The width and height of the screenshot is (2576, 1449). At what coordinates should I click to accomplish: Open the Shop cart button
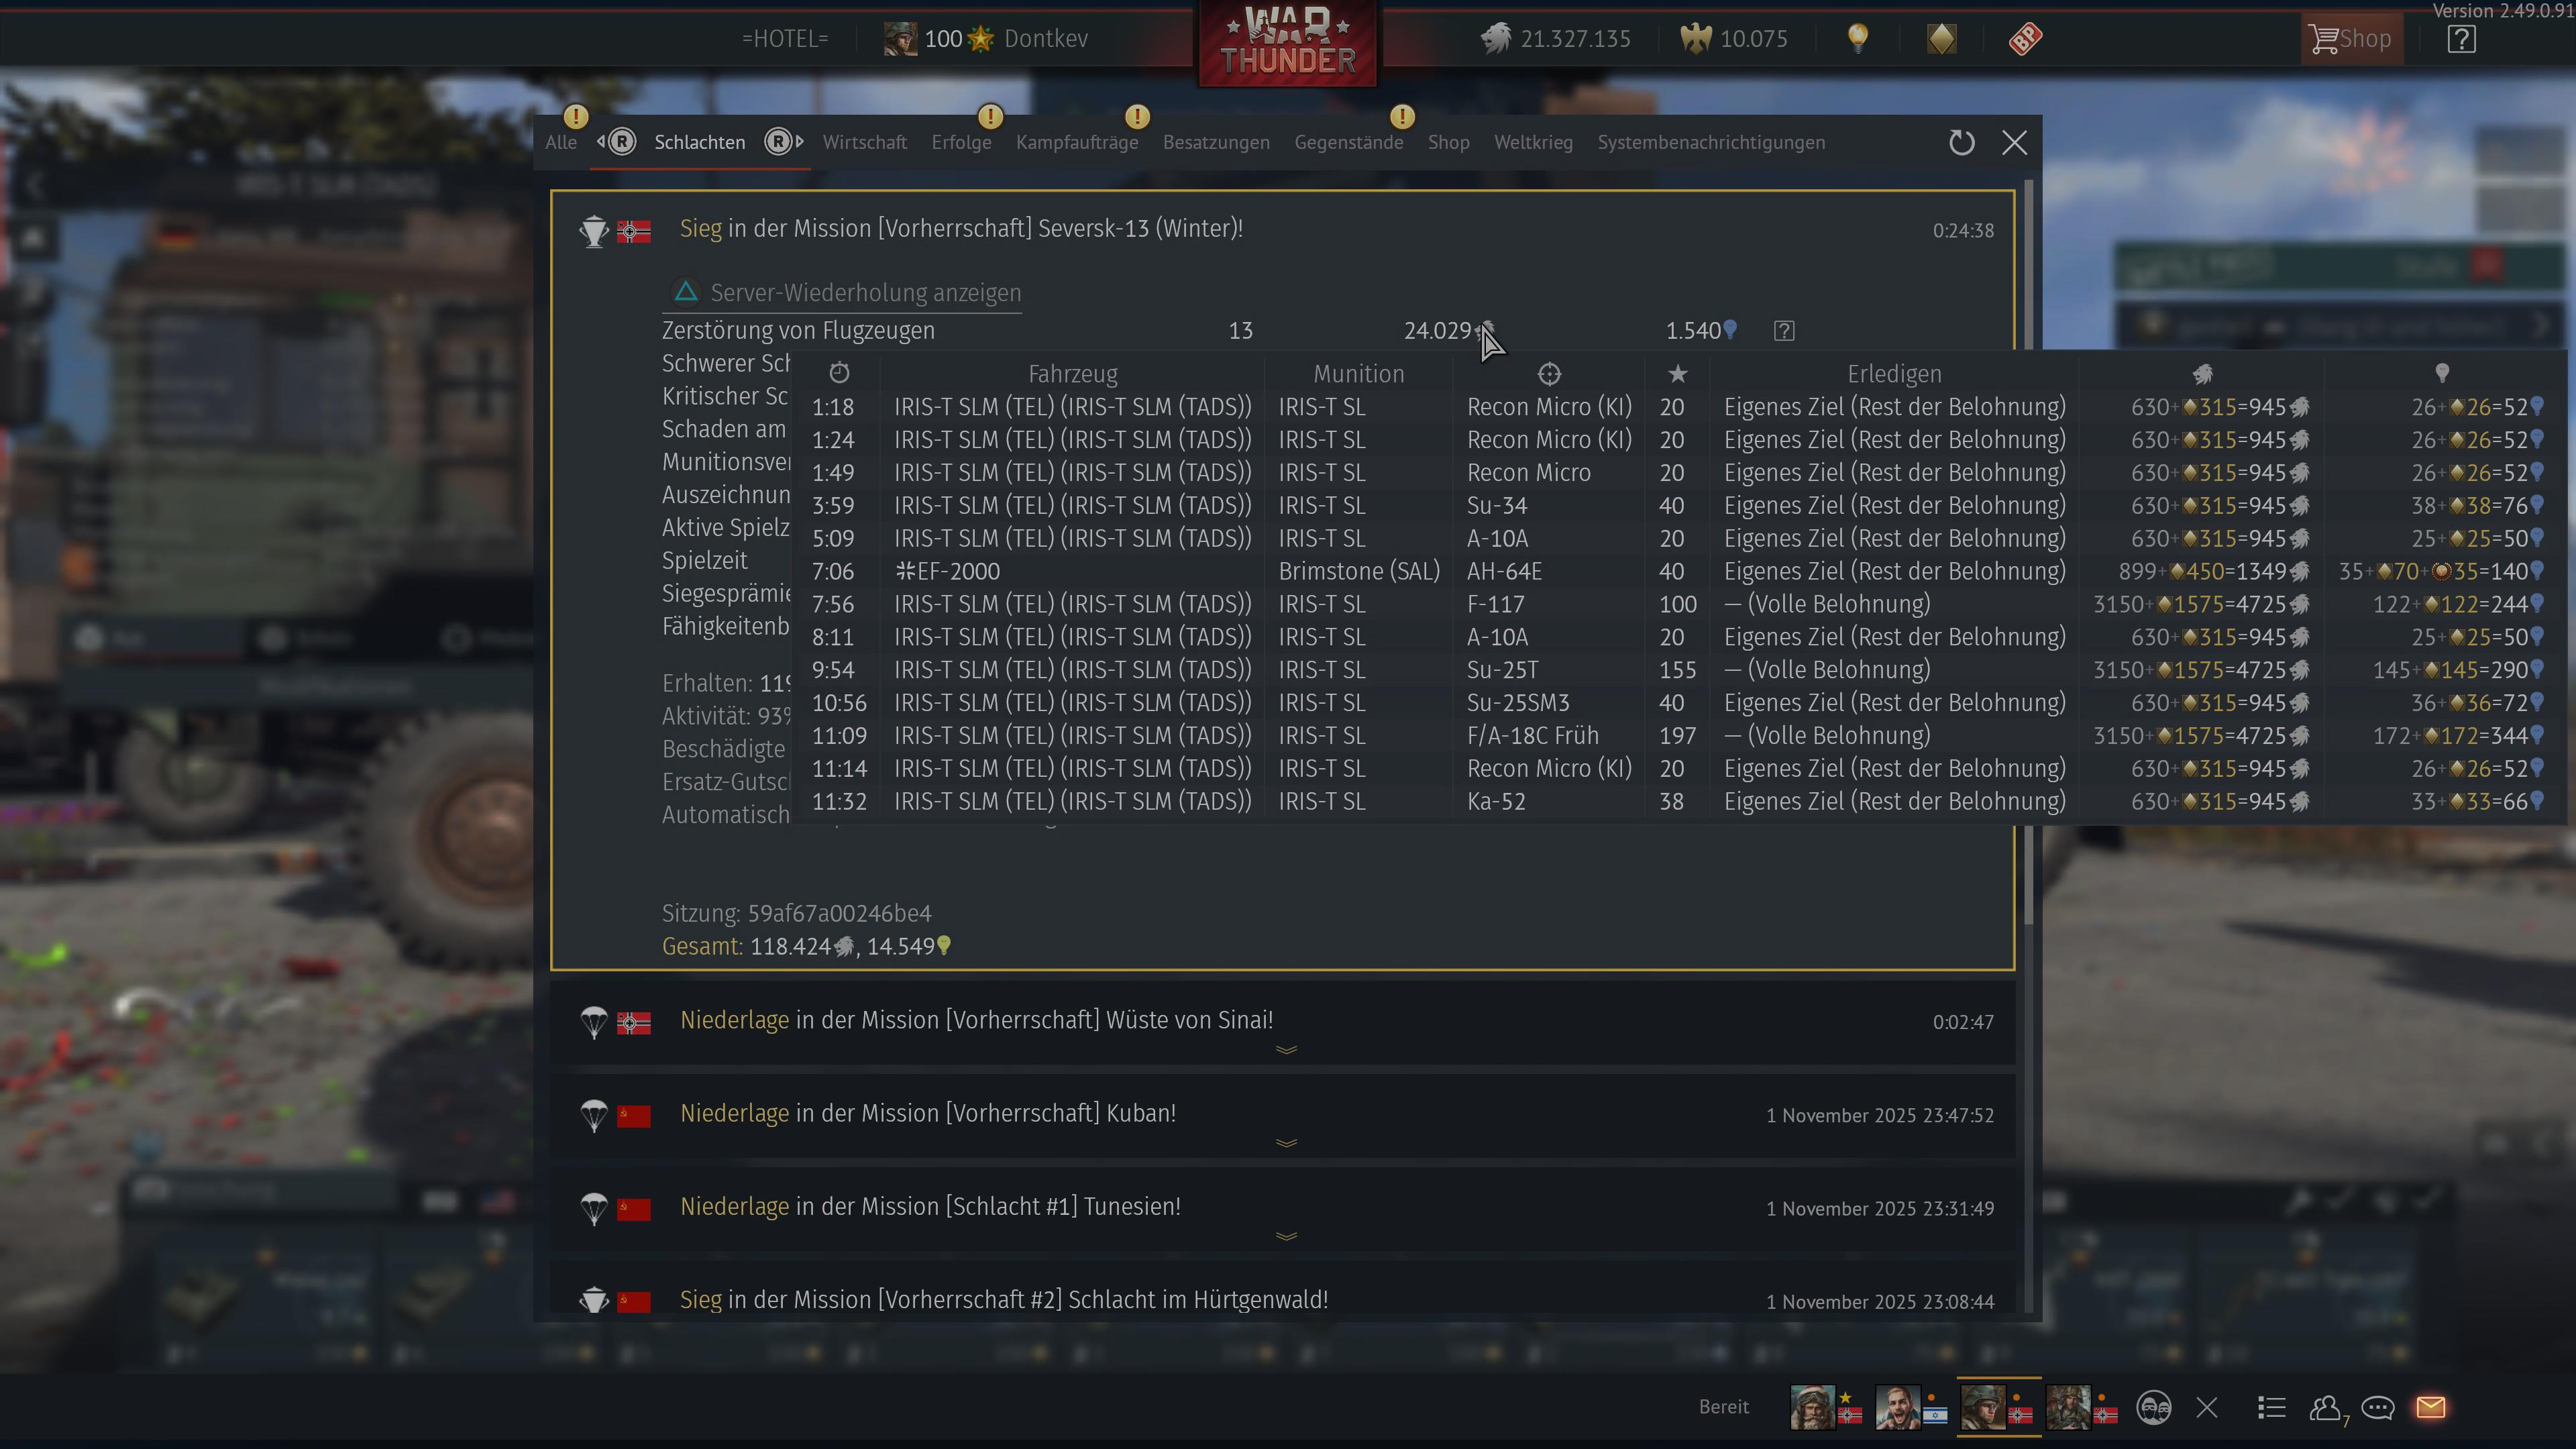2351,39
